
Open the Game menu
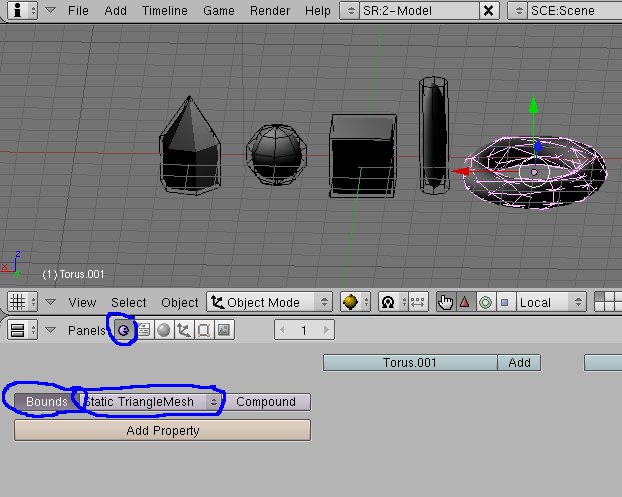[219, 11]
